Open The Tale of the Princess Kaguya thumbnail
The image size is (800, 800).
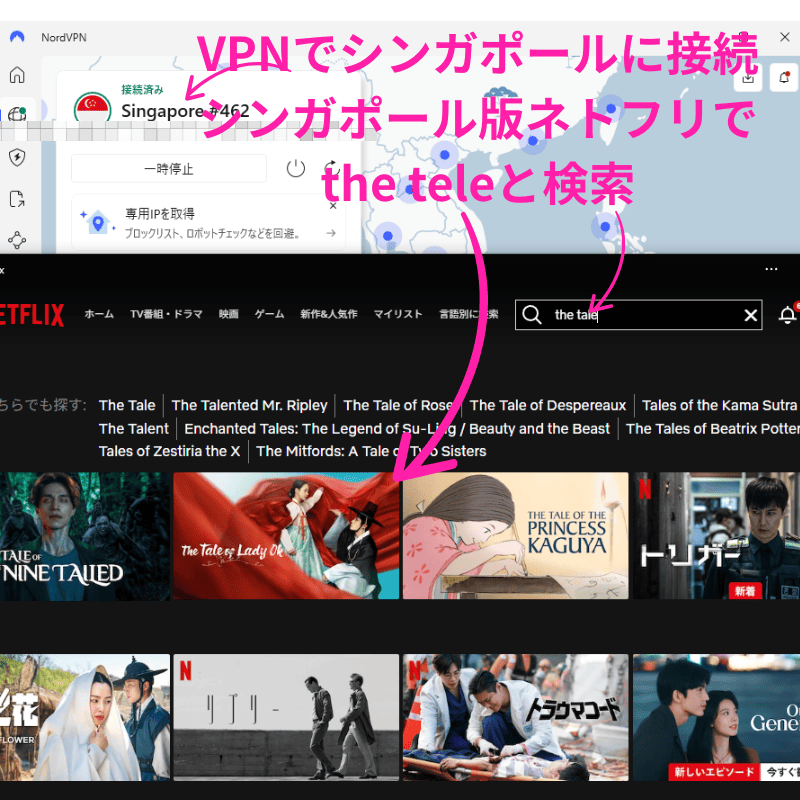pos(516,536)
